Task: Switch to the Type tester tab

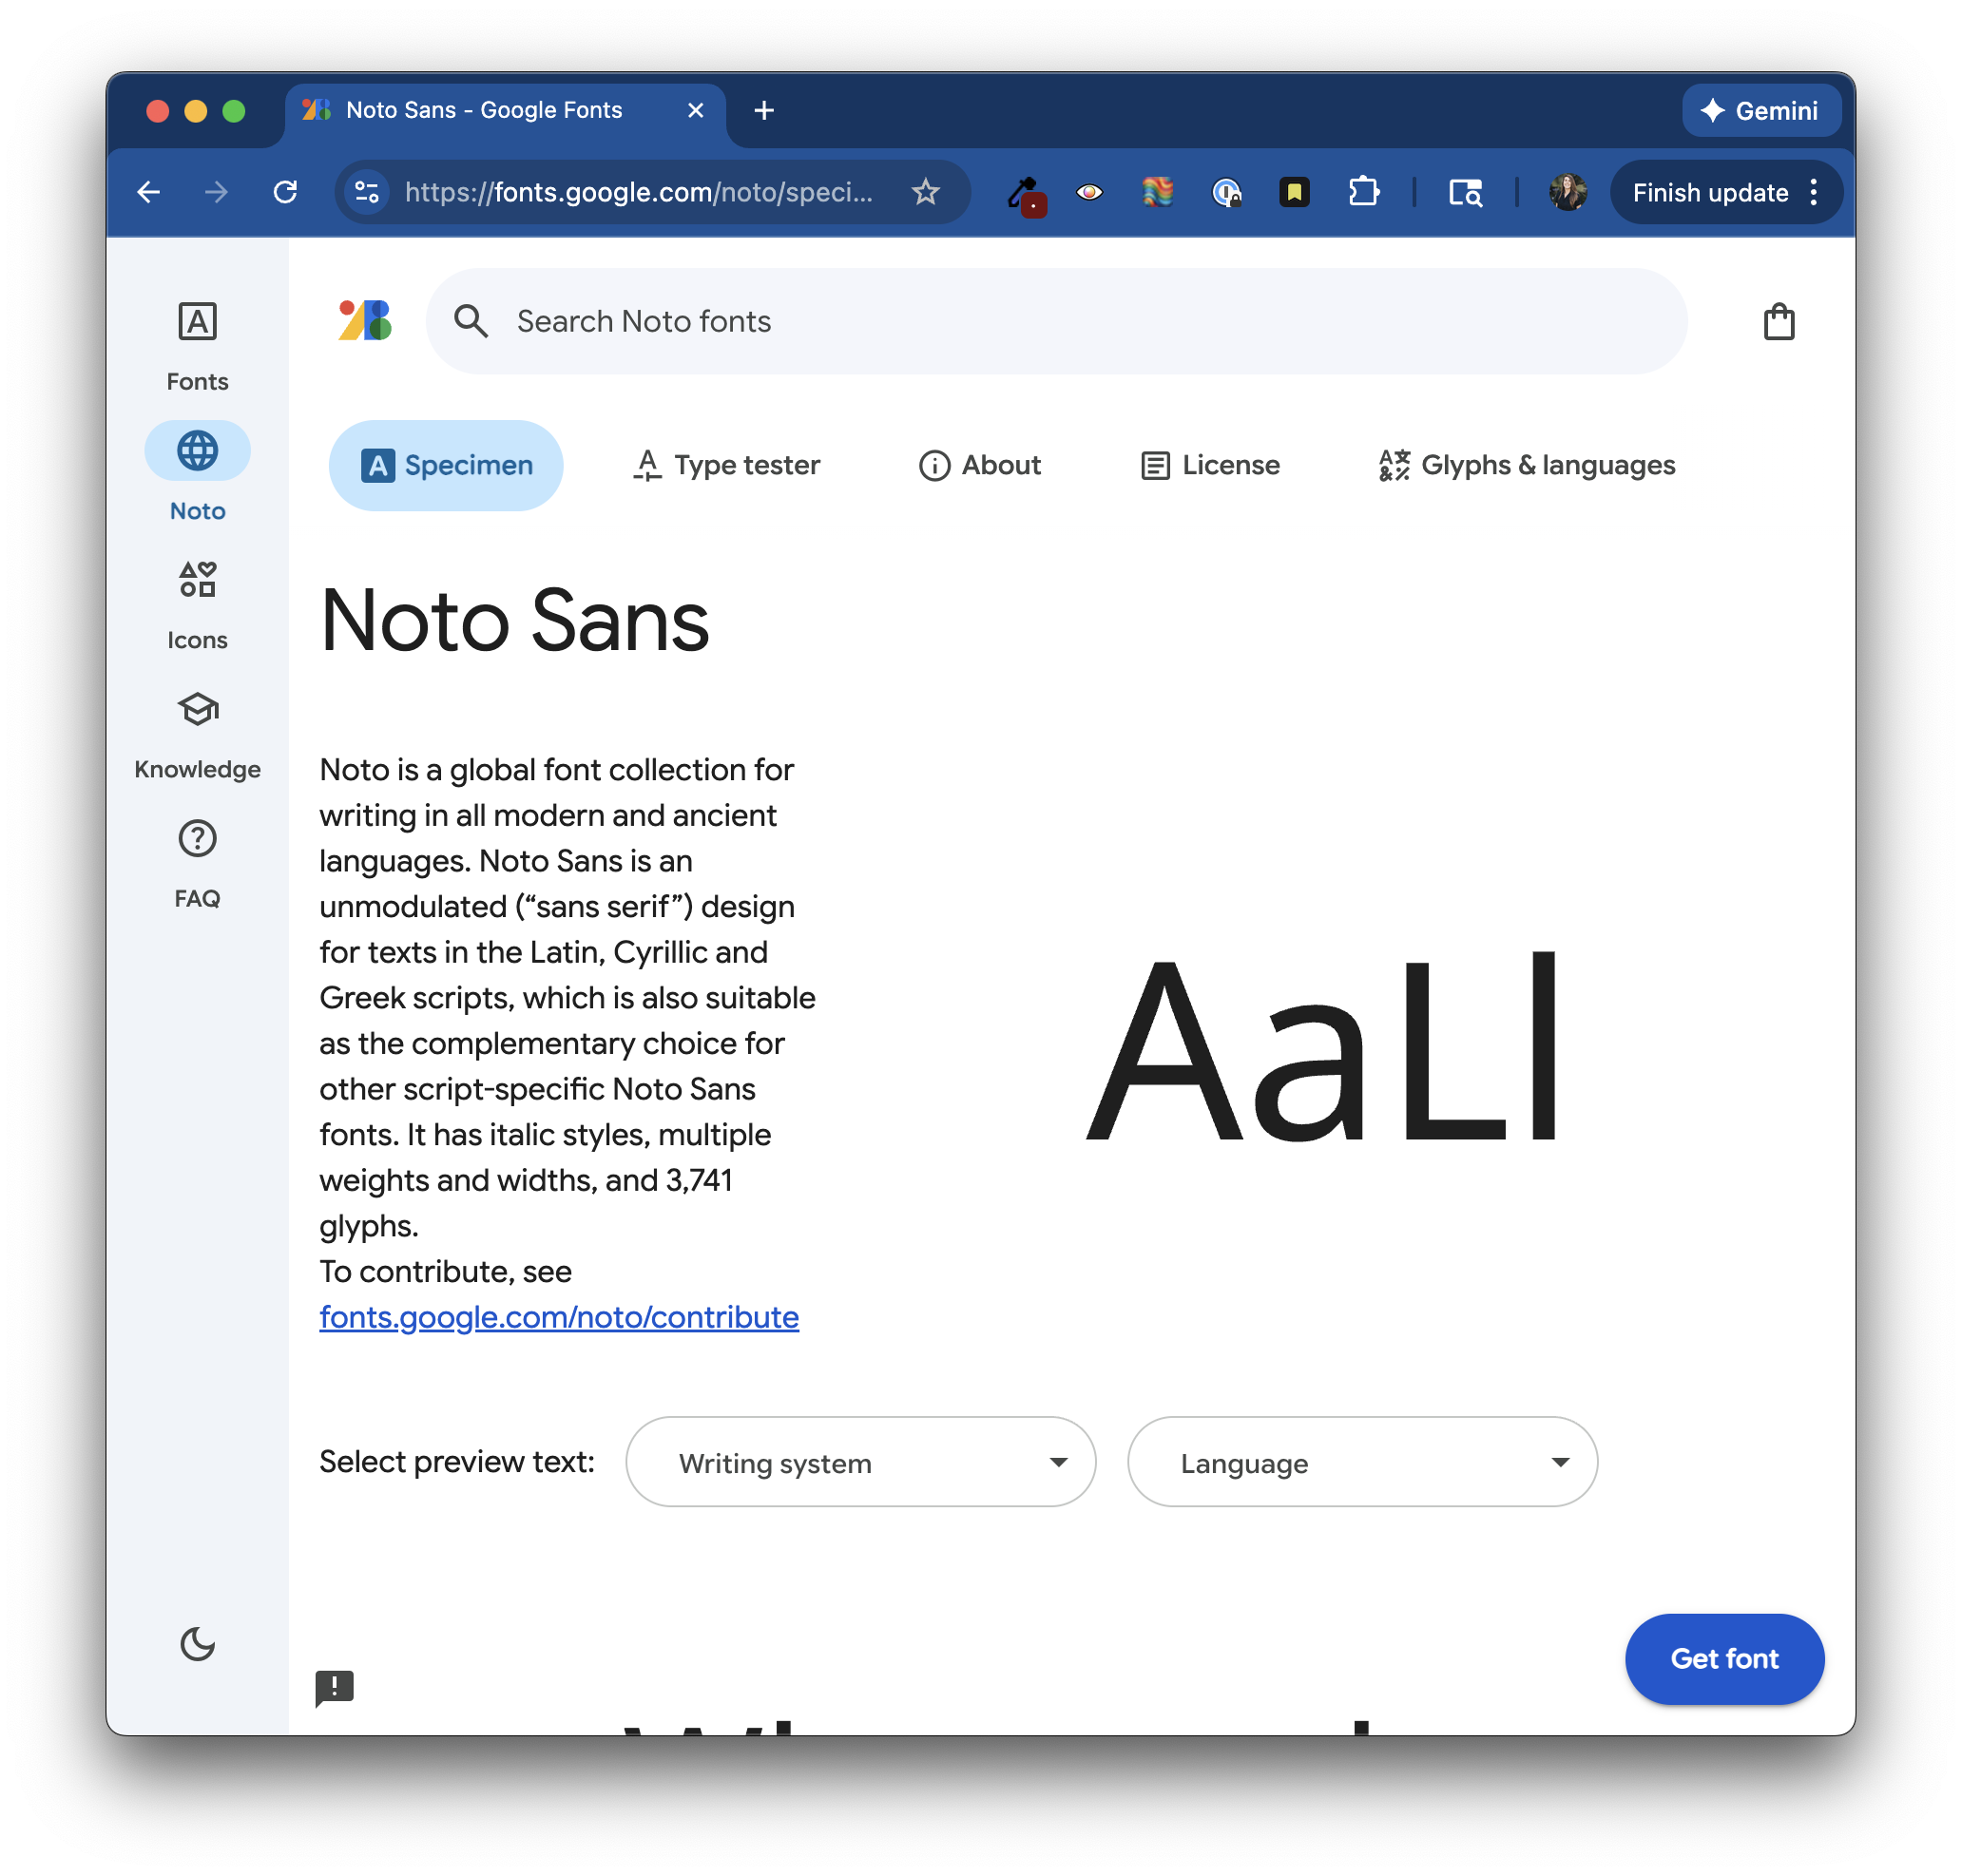Action: pos(727,465)
